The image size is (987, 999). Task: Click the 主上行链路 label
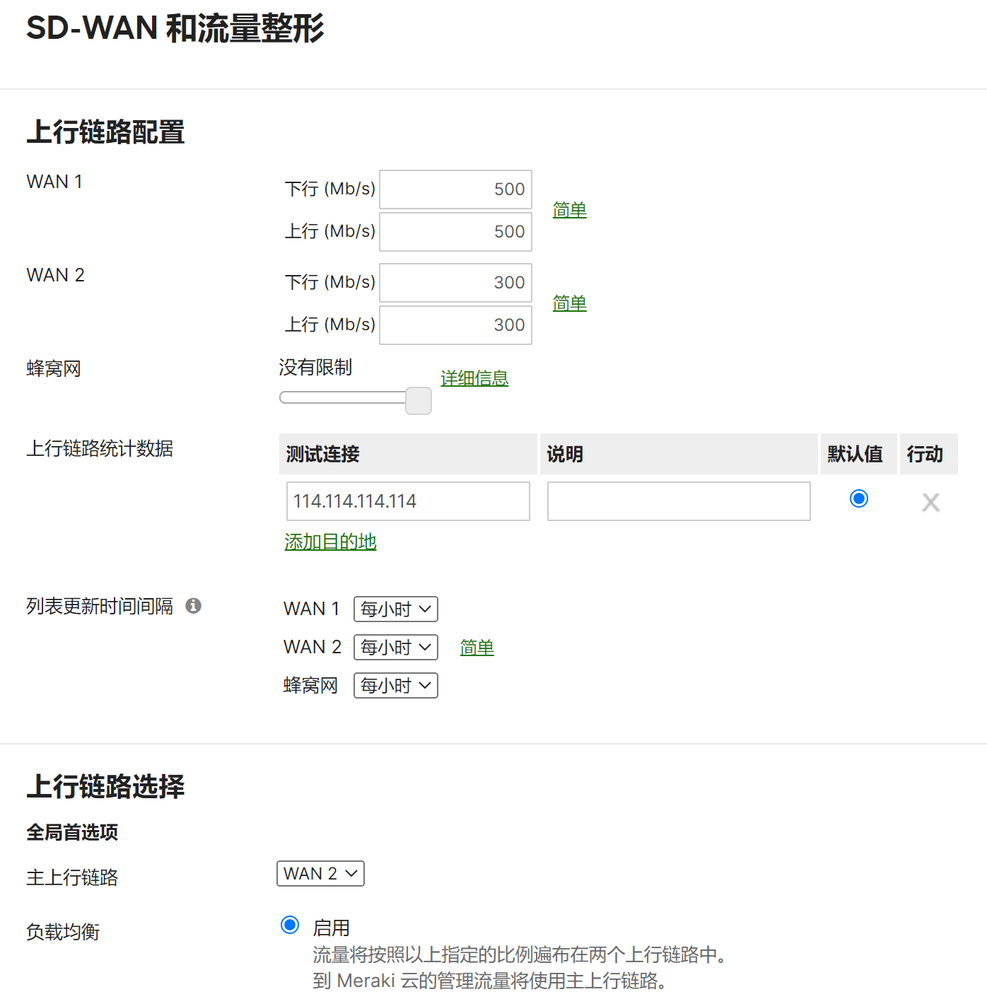click(x=72, y=878)
